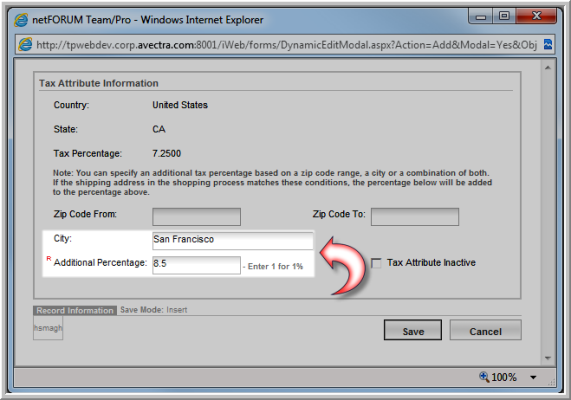571x400 pixels.
Task: Click the compatibility view icon in address bar
Action: pos(547,45)
